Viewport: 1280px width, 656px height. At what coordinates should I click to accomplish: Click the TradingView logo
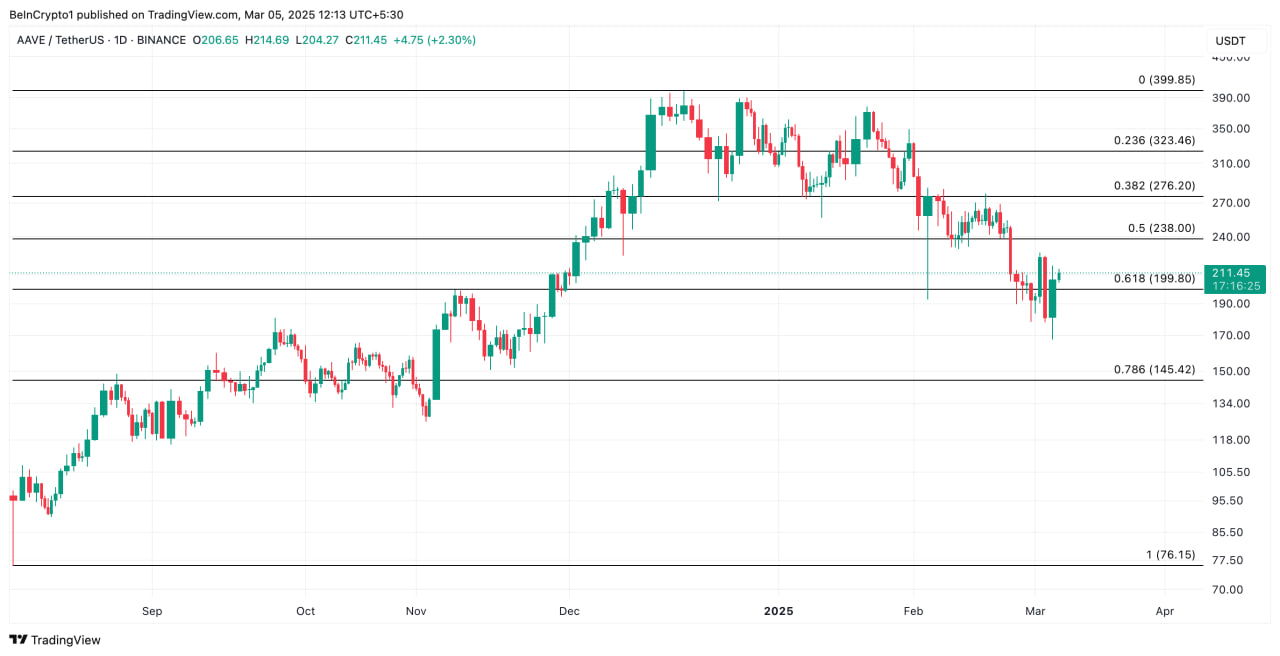[x=56, y=640]
